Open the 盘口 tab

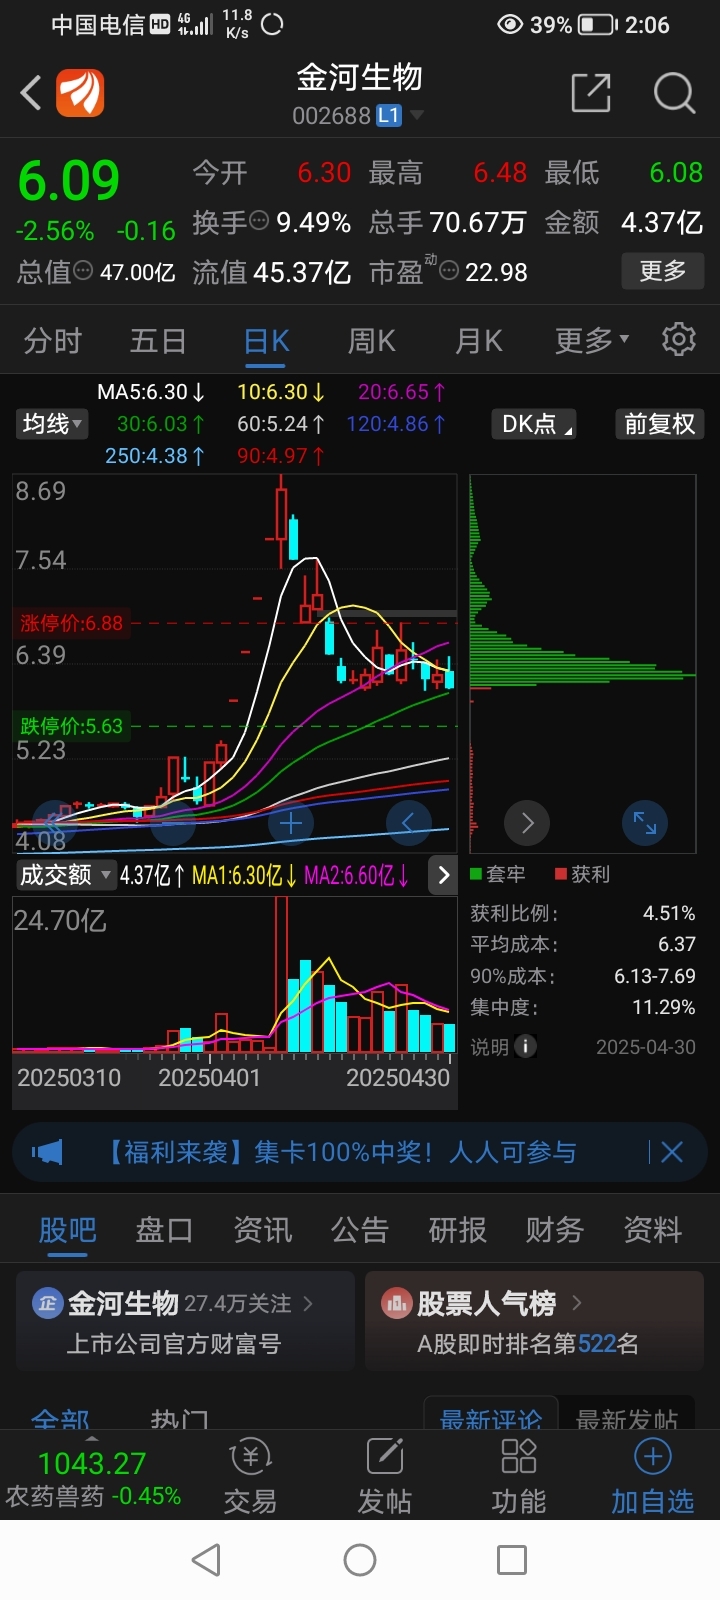(x=164, y=1229)
